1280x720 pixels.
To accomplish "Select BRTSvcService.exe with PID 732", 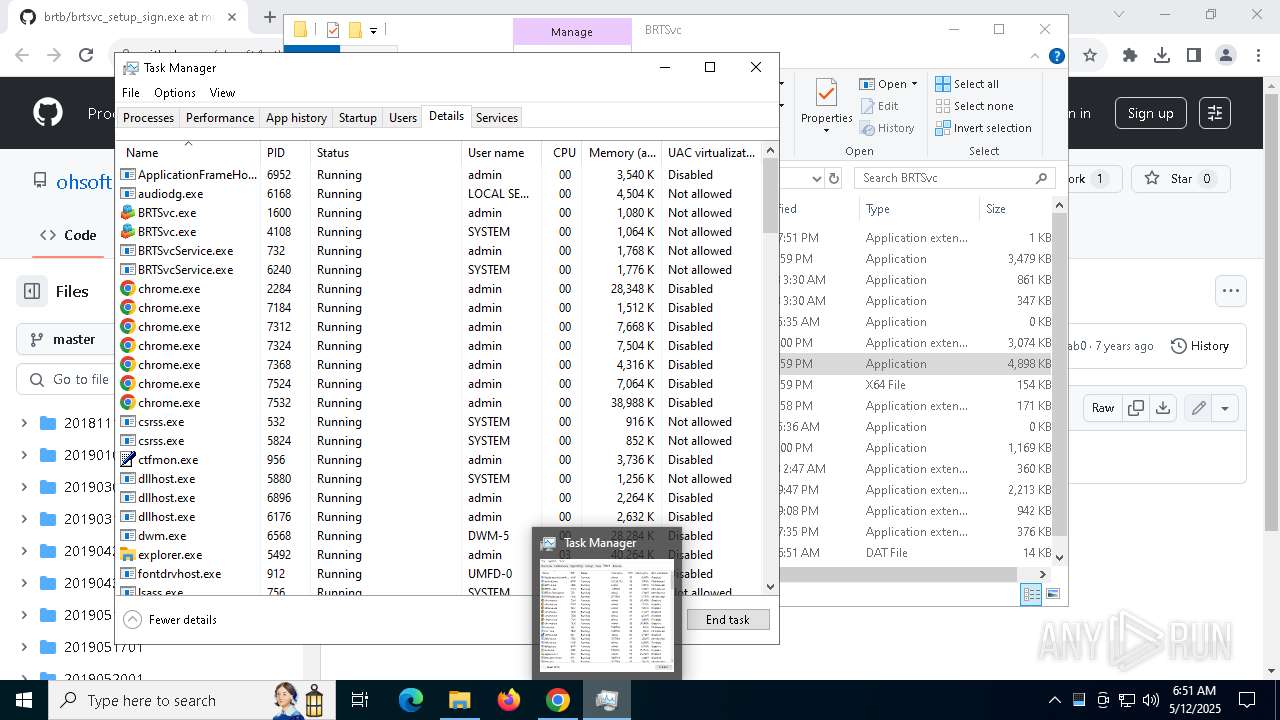I will pyautogui.click(x=440, y=251).
